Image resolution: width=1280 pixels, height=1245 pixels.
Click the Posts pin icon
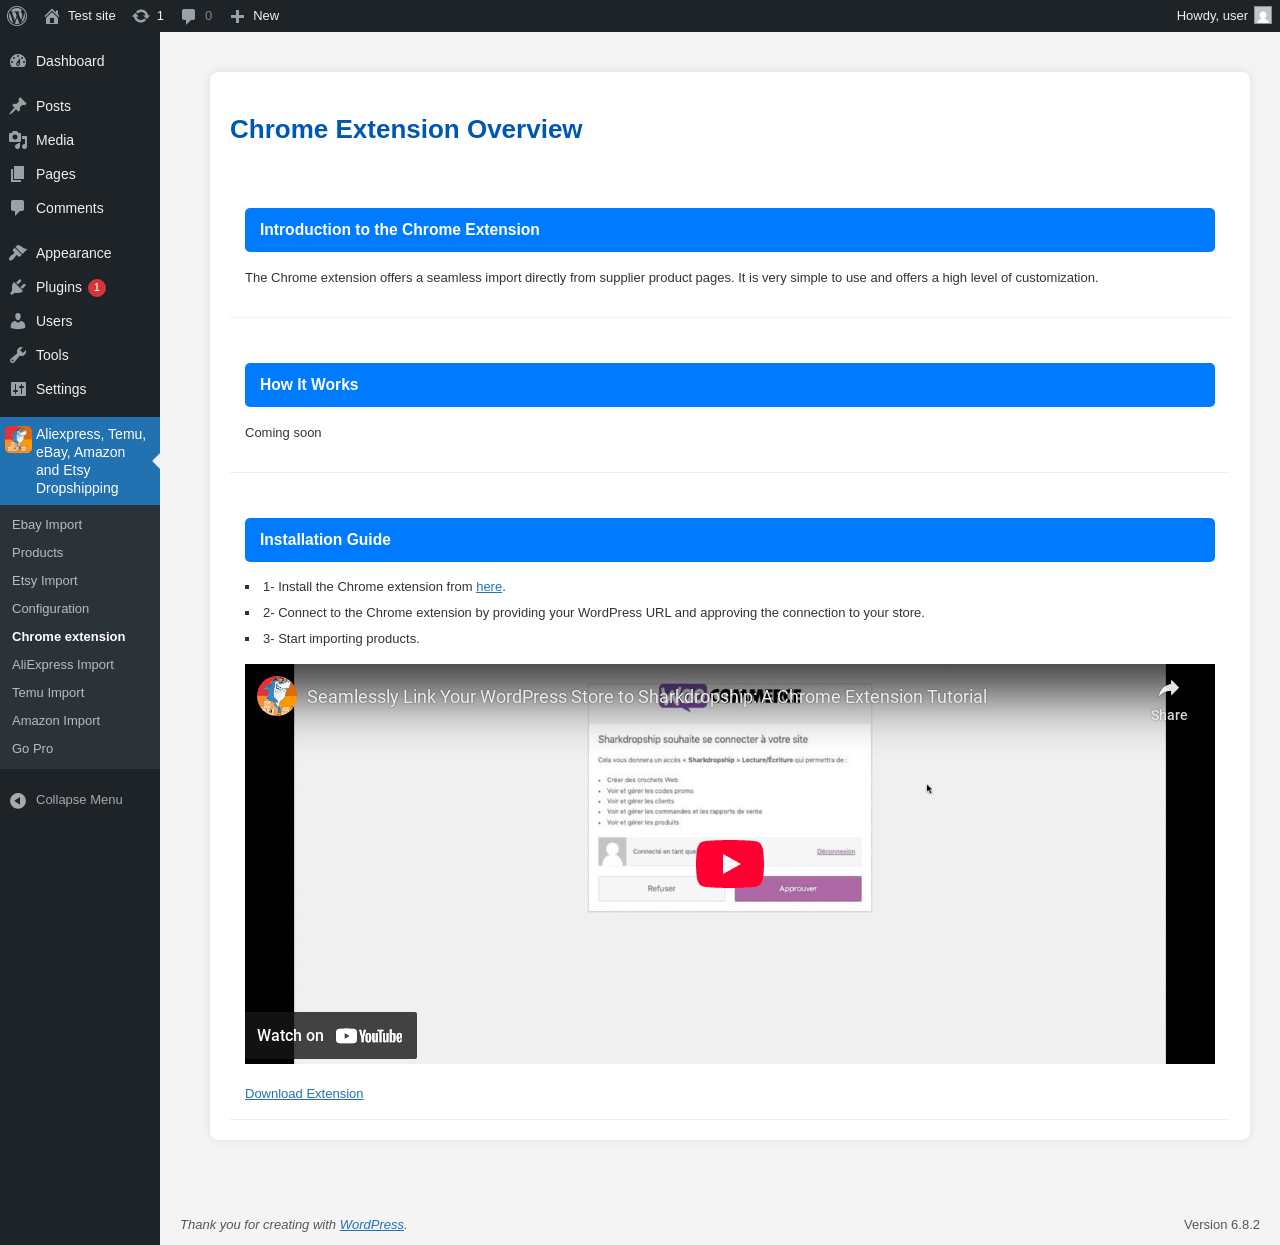(18, 106)
